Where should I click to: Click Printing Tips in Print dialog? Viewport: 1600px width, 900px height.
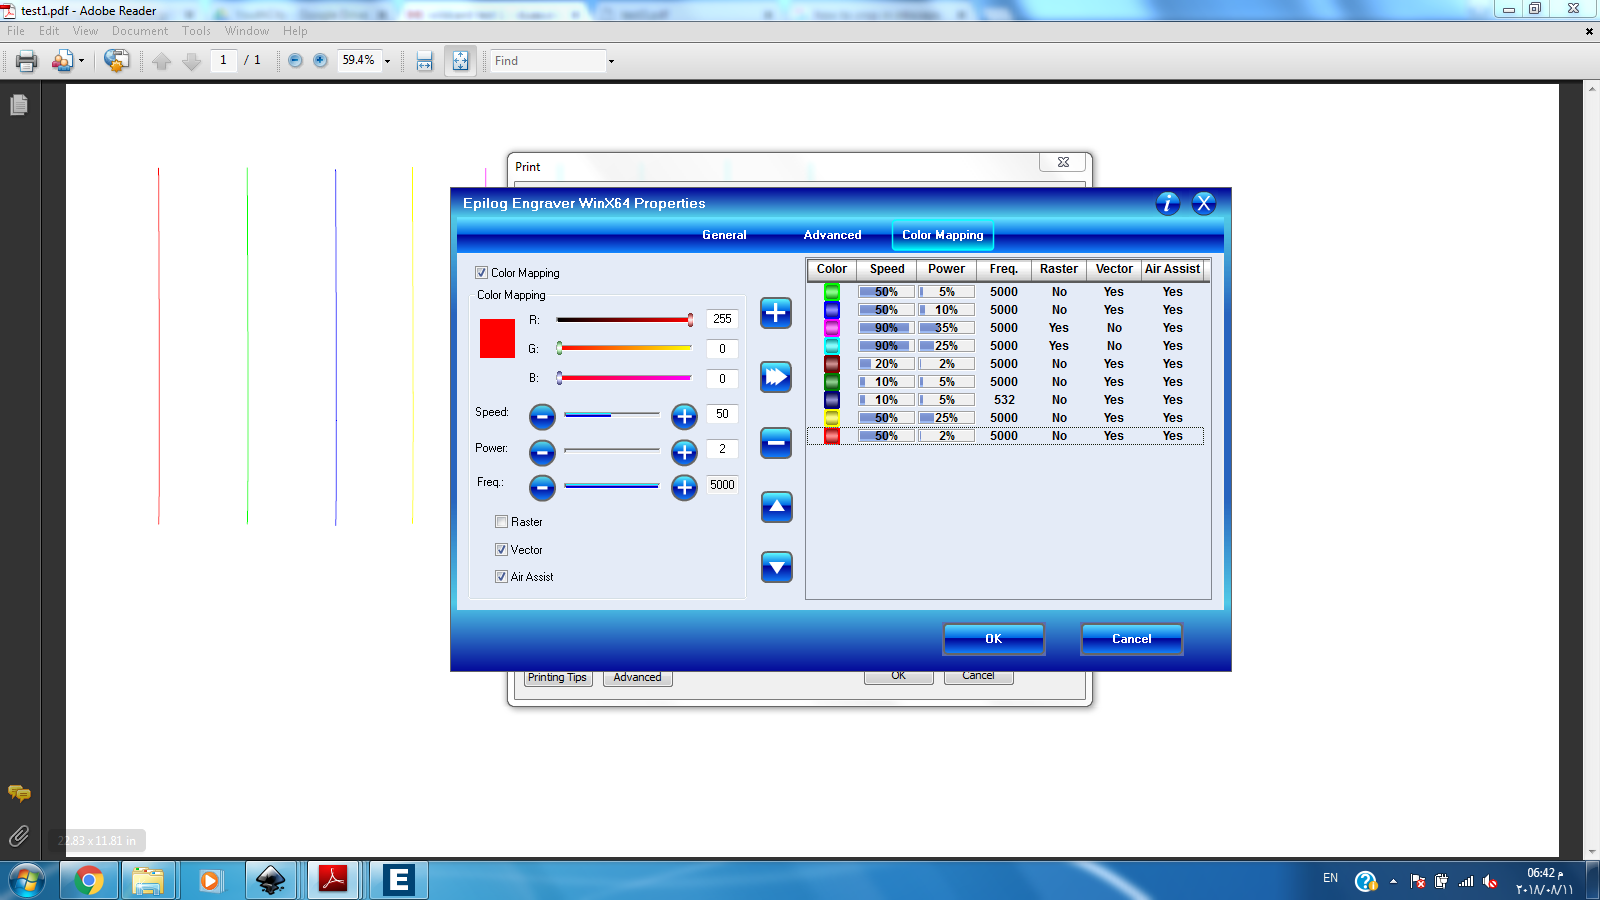[558, 678]
